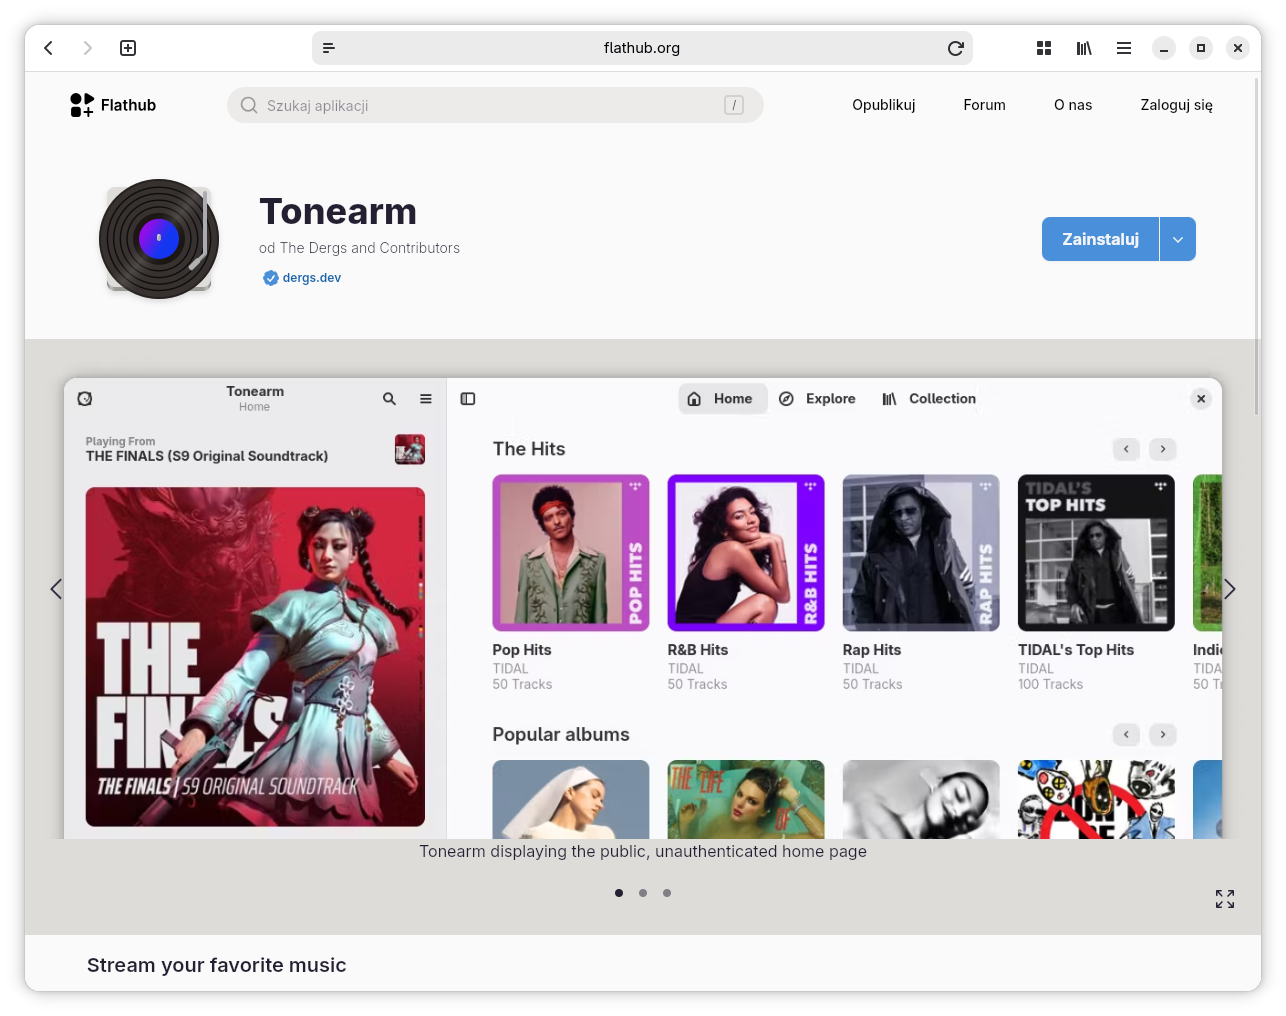This screenshot has width=1286, height=1016.
Task: Click the browser back arrow icon
Action: tap(48, 48)
